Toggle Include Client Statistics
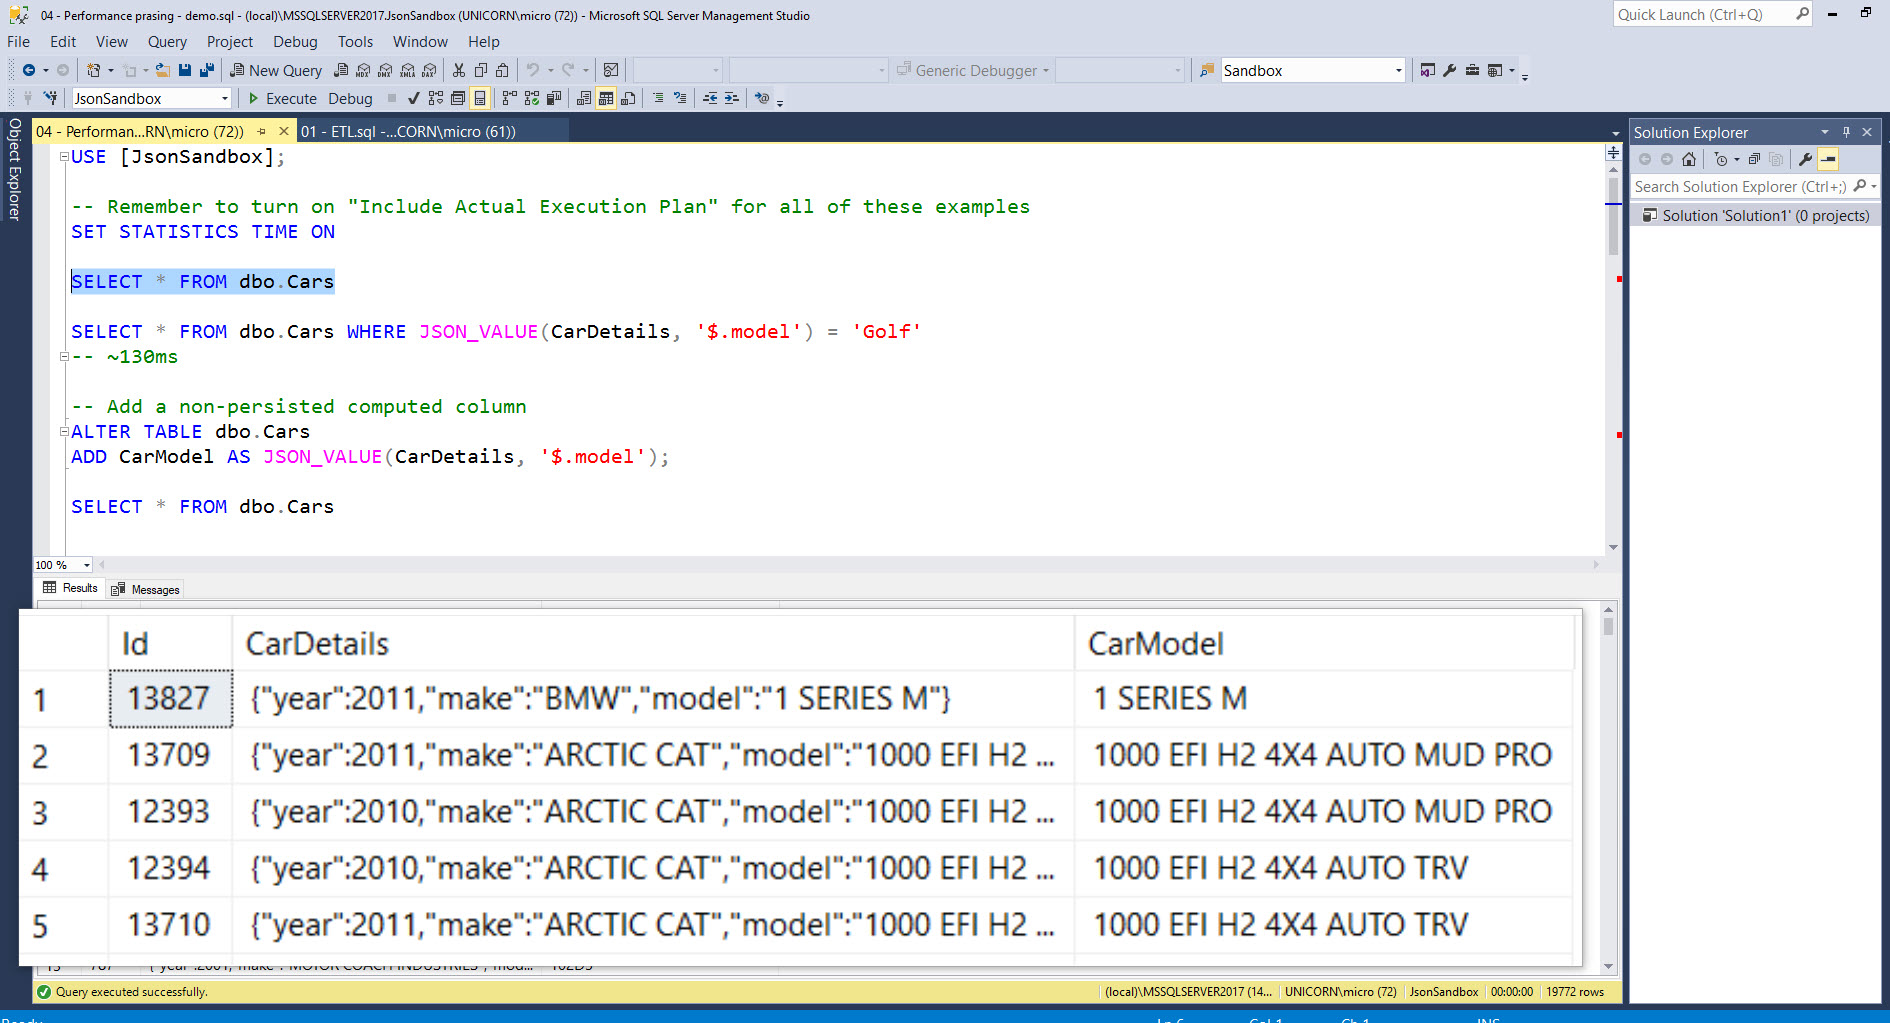 click(x=553, y=98)
